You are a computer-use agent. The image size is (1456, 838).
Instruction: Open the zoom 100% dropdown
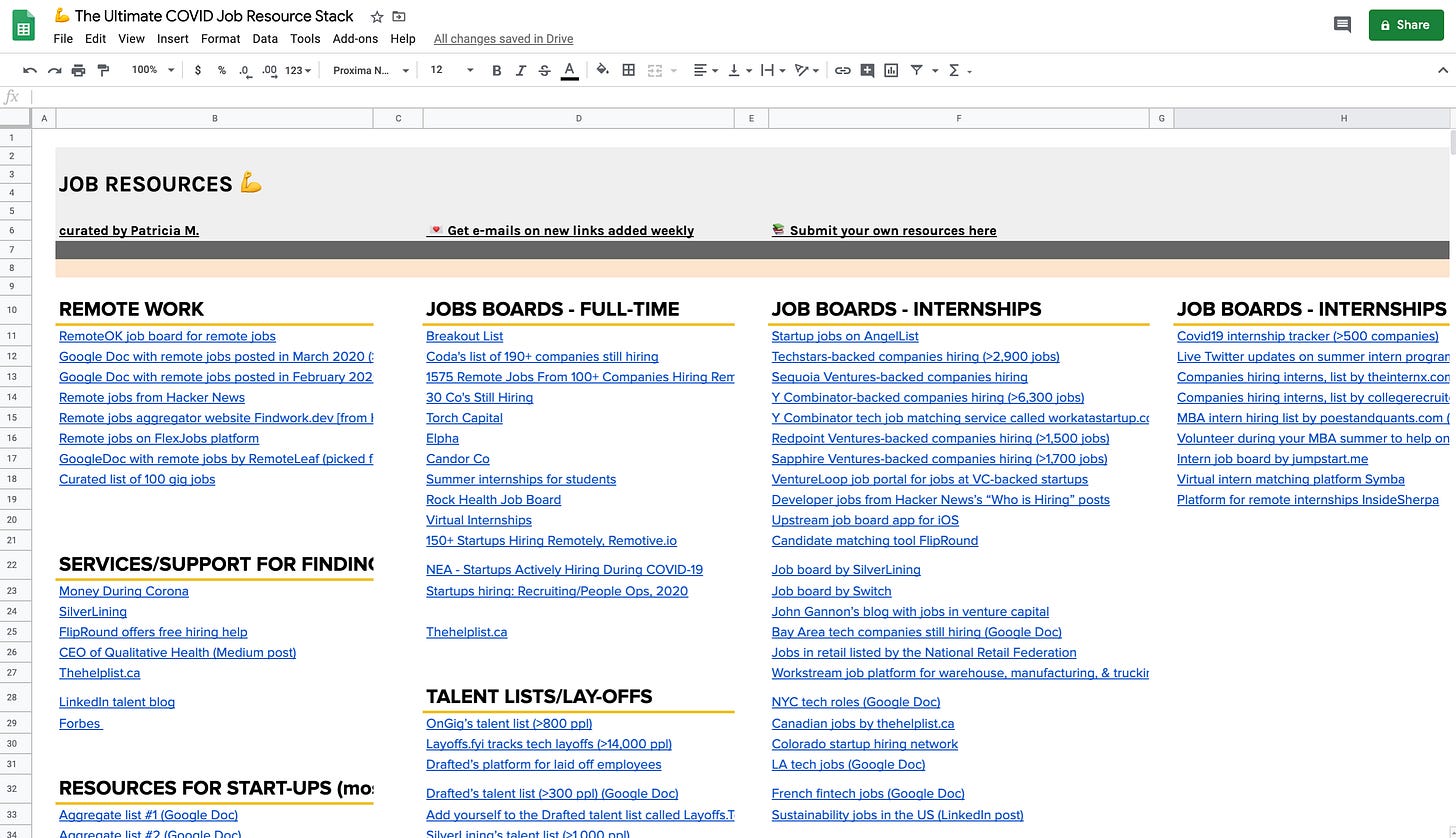click(153, 70)
